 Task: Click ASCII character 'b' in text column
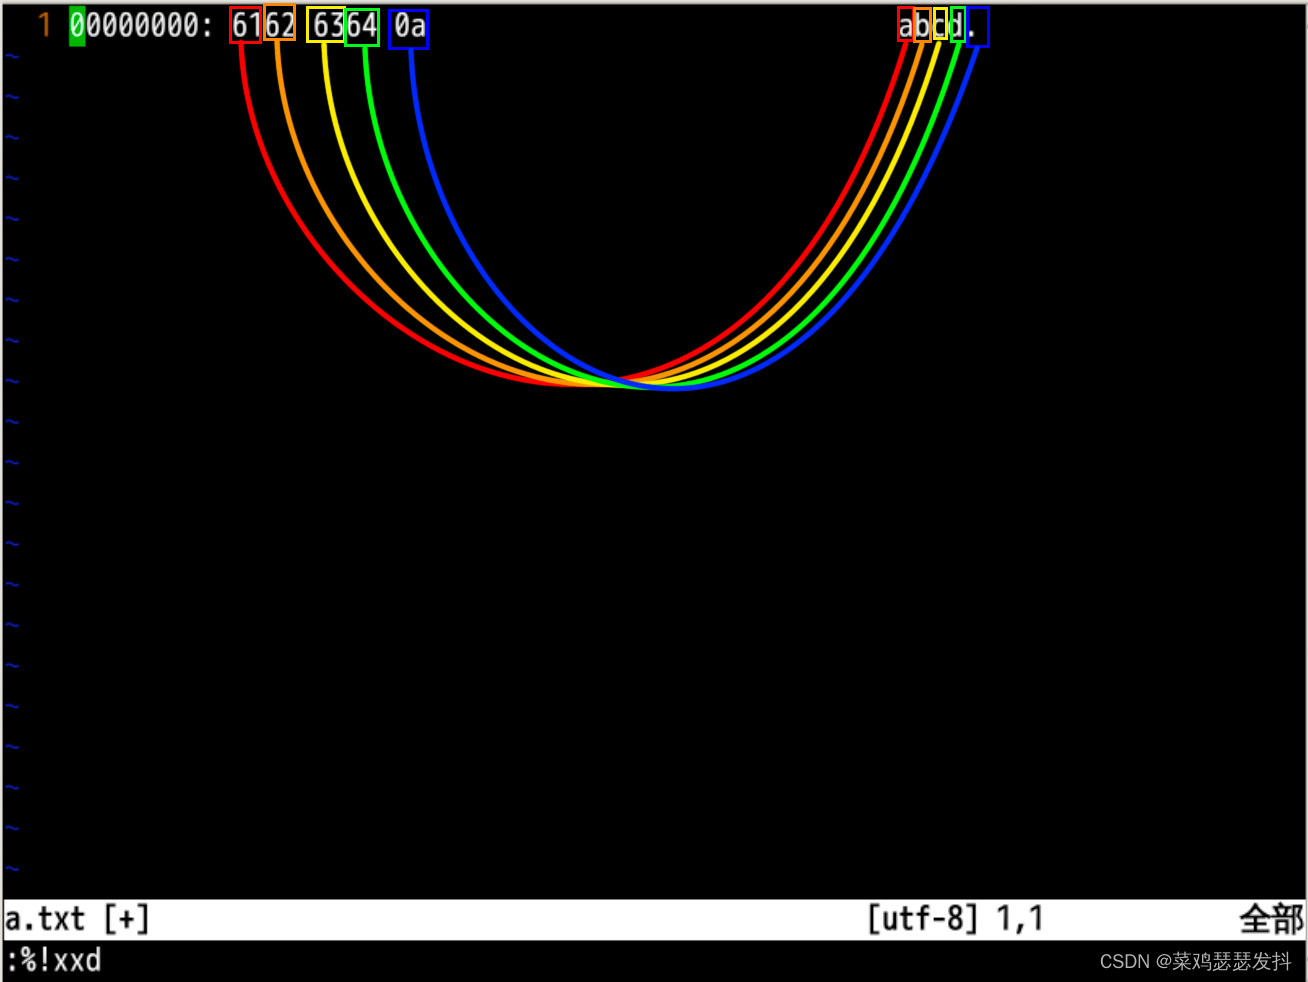pos(922,26)
